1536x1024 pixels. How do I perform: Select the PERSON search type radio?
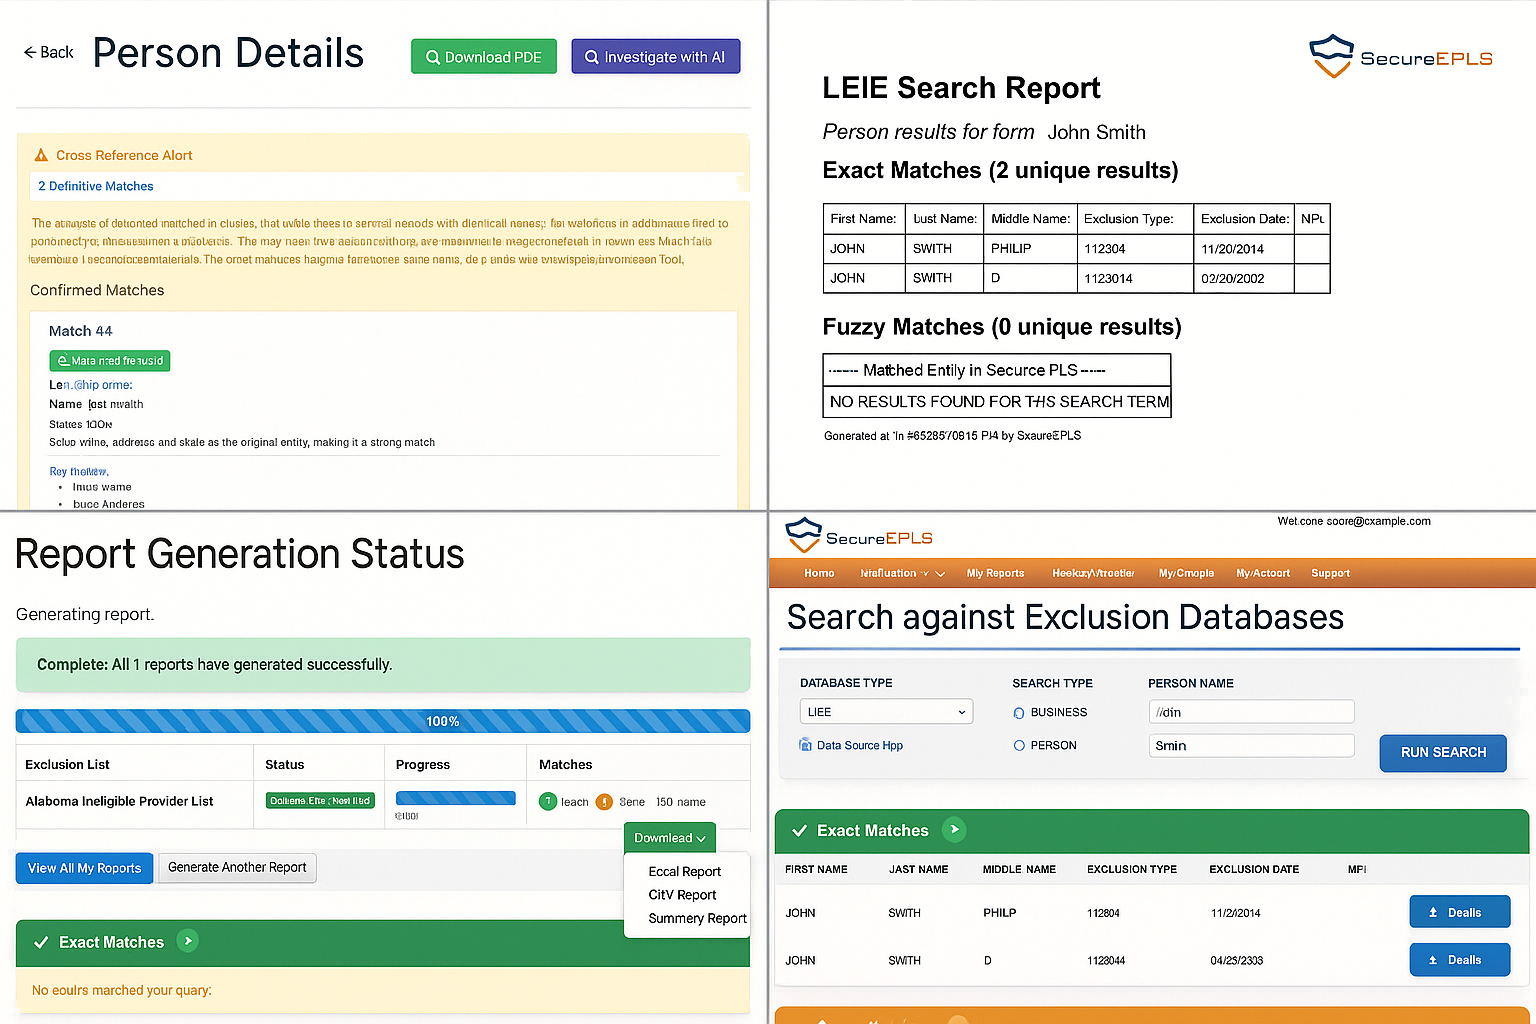tap(1019, 746)
